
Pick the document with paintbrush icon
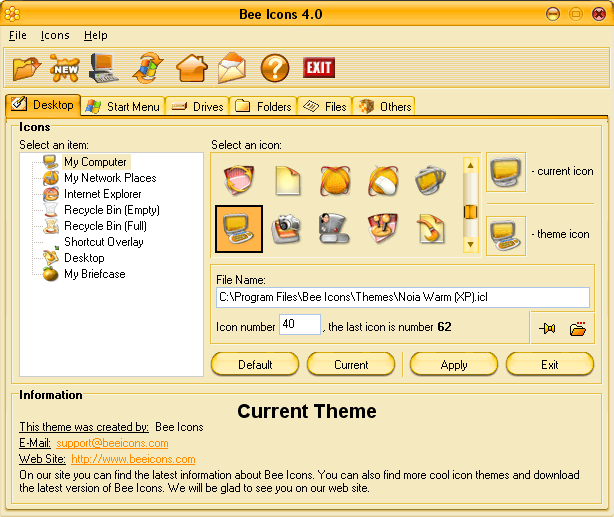431,229
